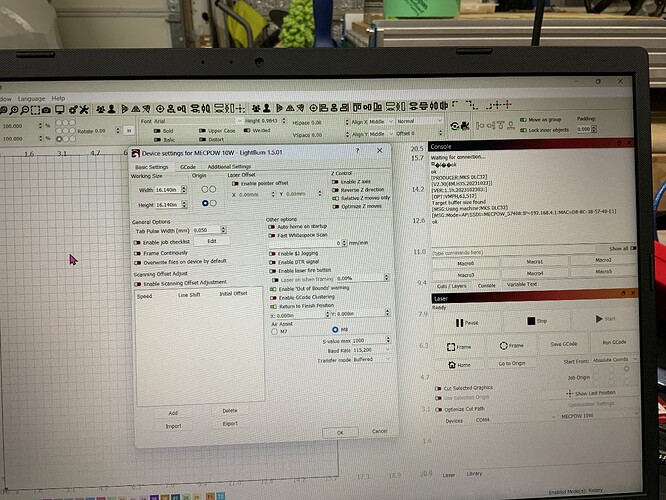Open the MECPOW 10W device dropdown
Viewport: 666px width, 500px height.
click(599, 416)
